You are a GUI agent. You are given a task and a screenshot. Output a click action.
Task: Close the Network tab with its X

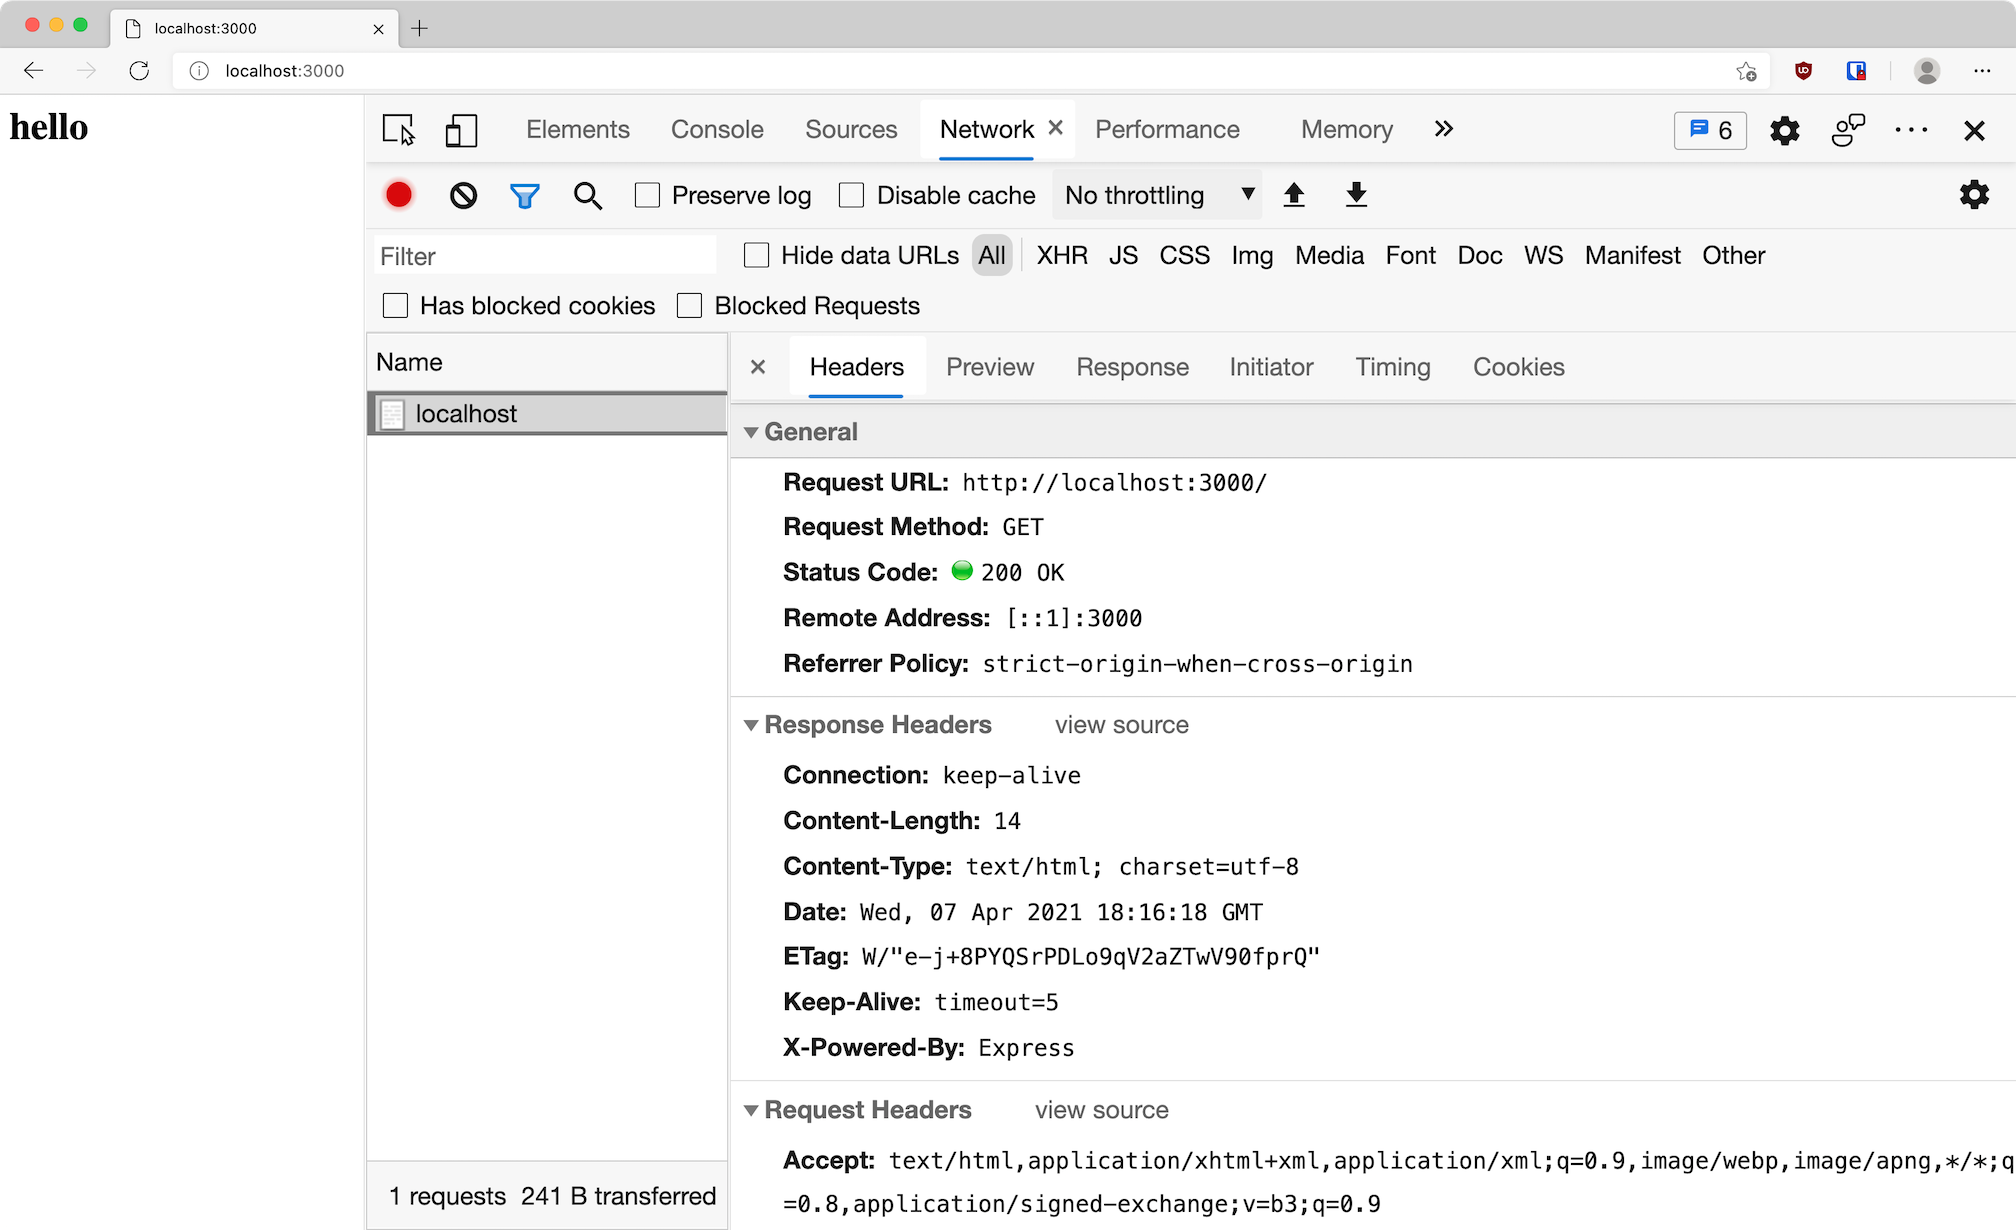point(1055,128)
